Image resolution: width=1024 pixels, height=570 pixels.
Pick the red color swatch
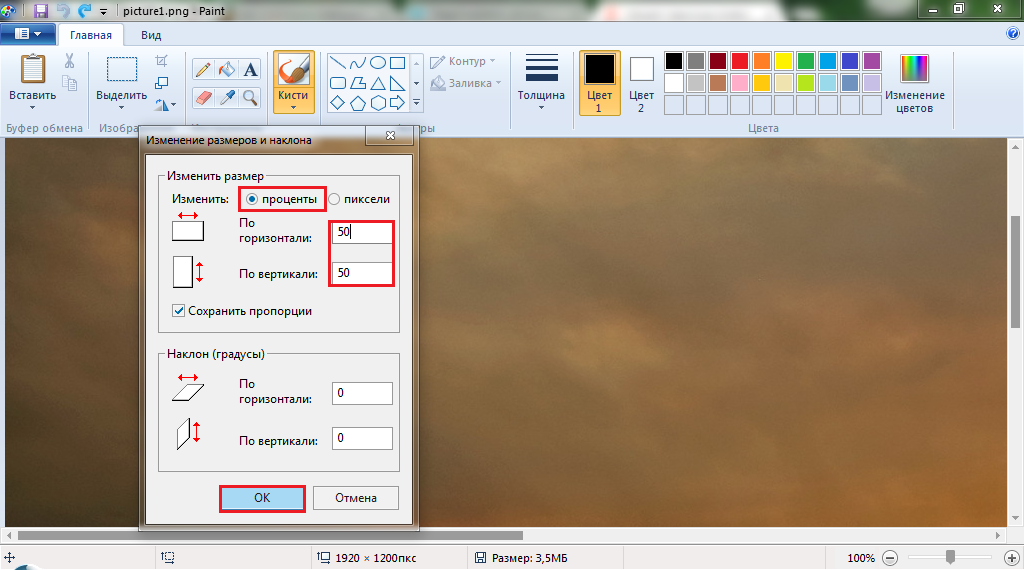click(x=740, y=61)
